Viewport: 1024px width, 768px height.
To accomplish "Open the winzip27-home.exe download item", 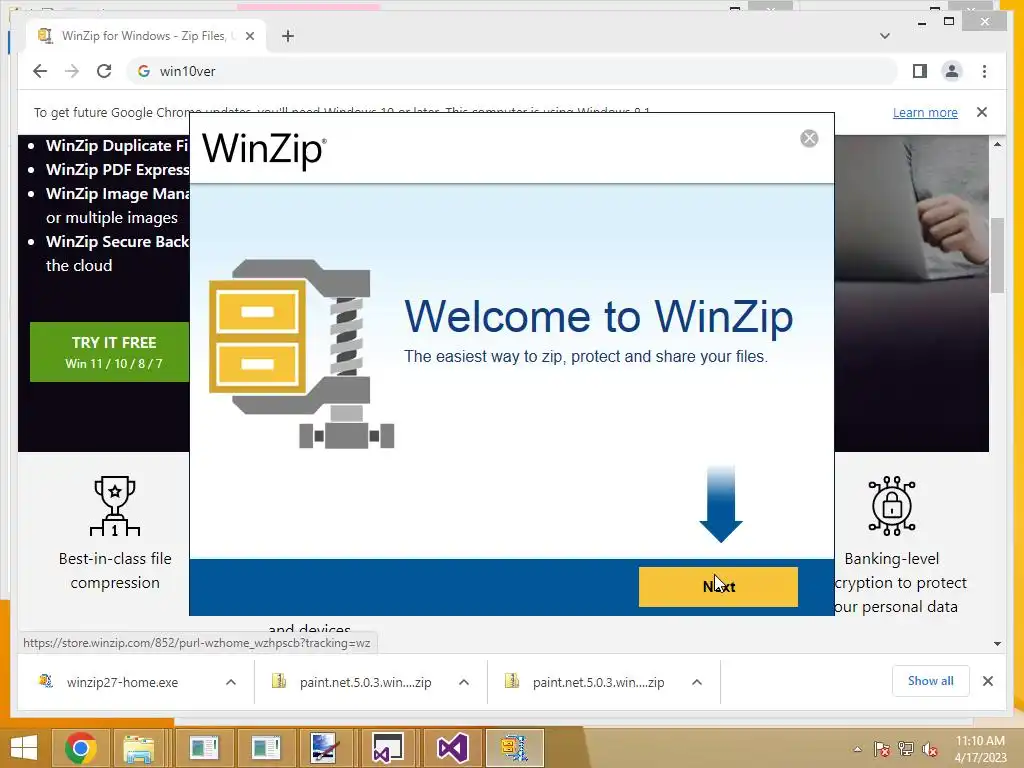I will (x=121, y=682).
